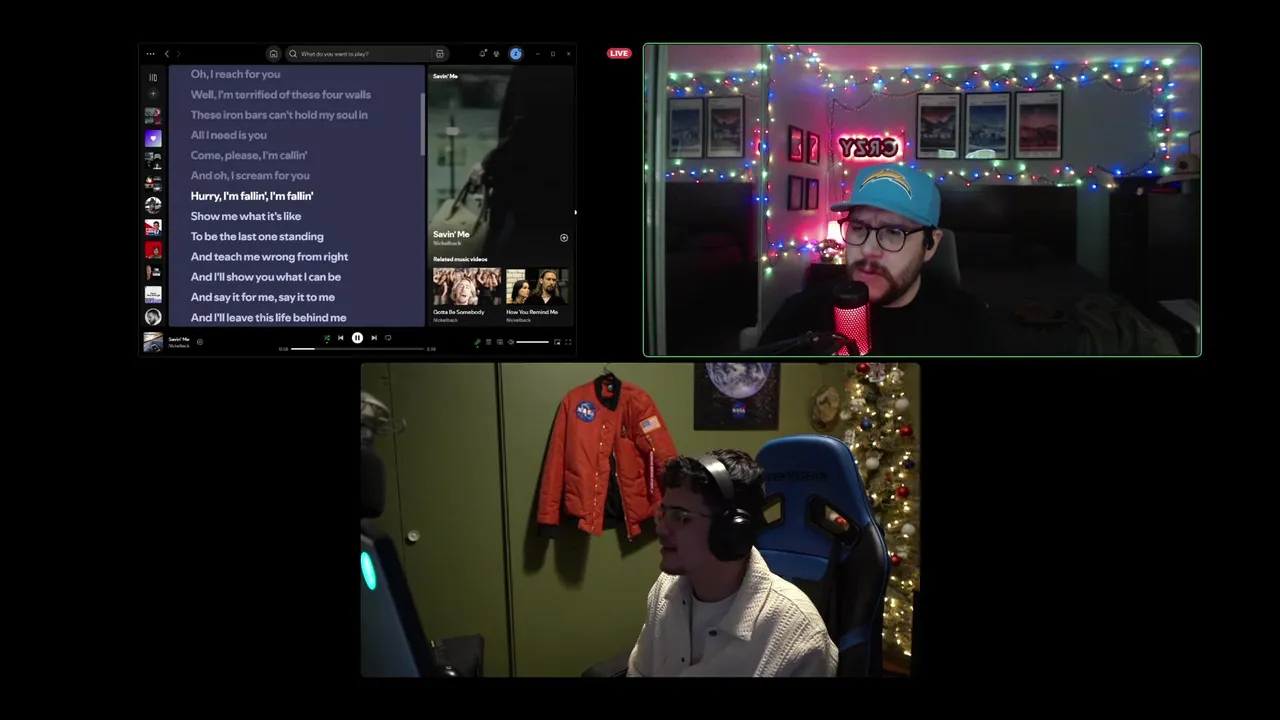The image size is (1280, 720).
Task: Open Nickelback artist link under Savin' Me in right panel
Action: tap(445, 243)
